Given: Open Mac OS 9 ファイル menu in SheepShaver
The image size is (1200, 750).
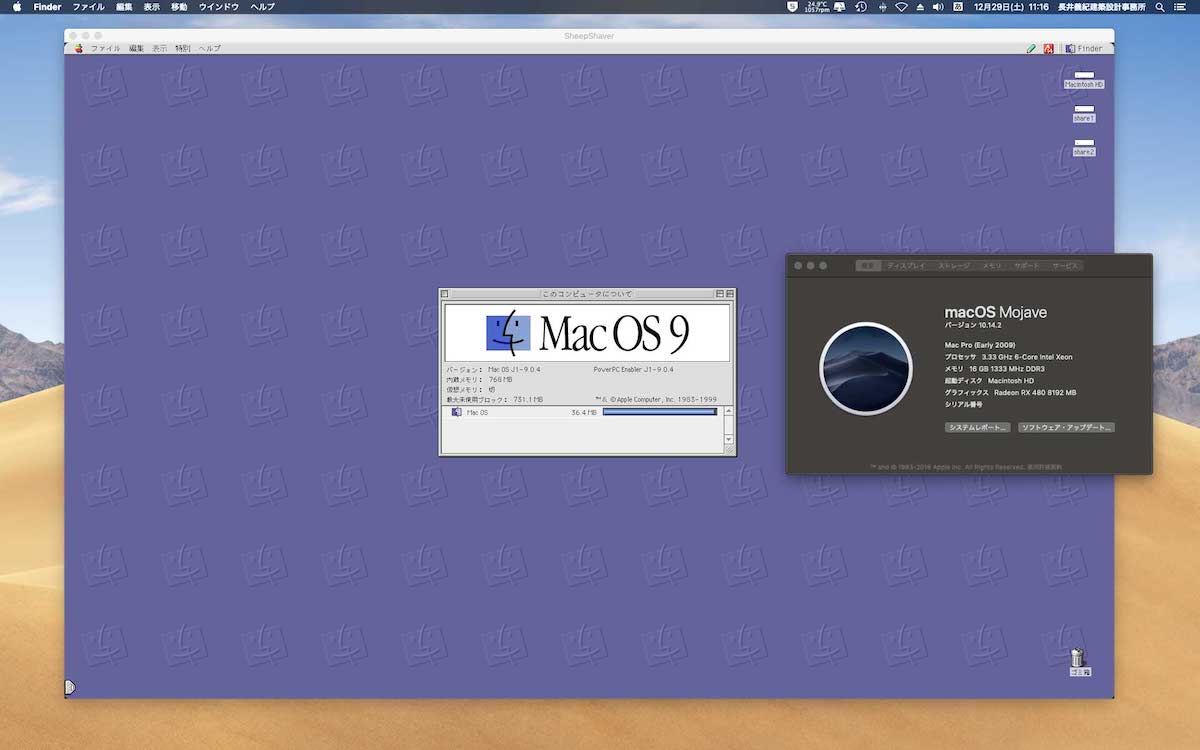Looking at the screenshot, I should pyautogui.click(x=106, y=48).
